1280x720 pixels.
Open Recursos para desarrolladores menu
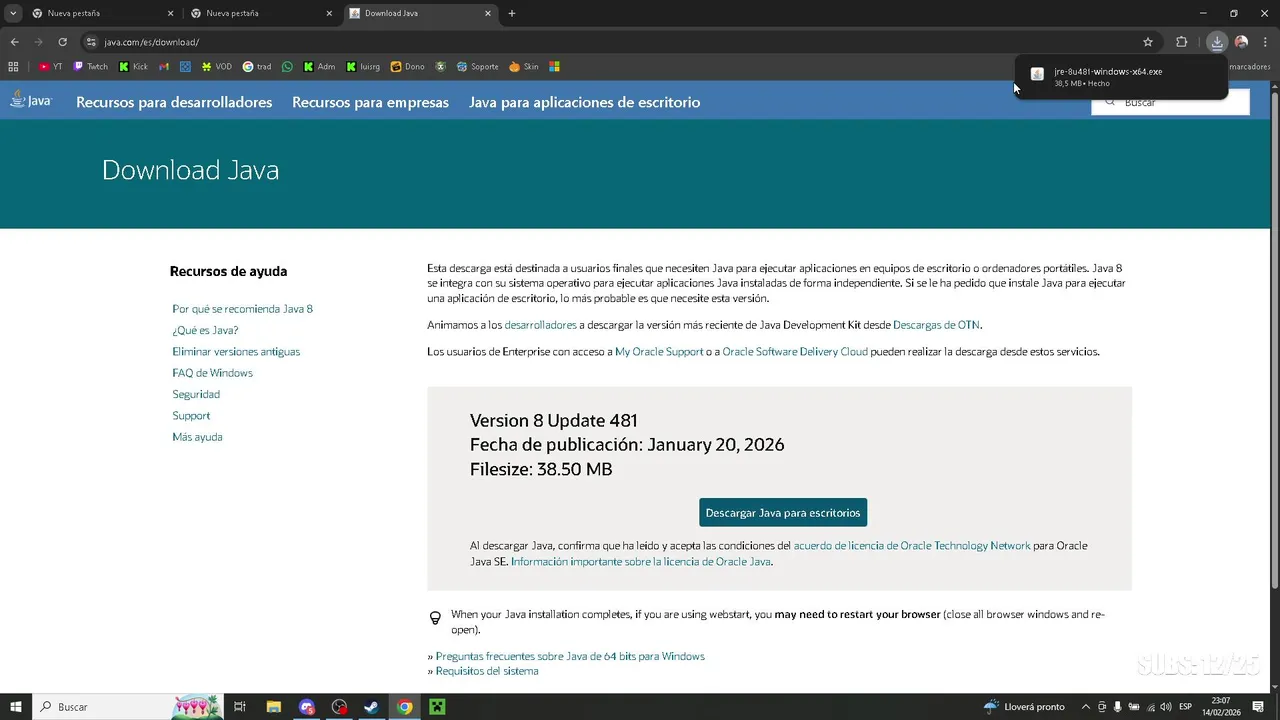pyautogui.click(x=174, y=102)
